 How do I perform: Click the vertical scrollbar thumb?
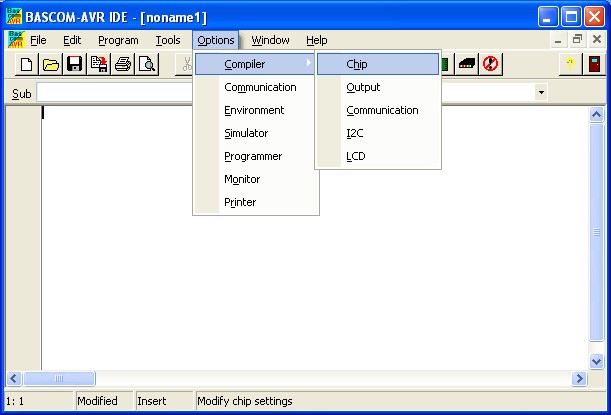pyautogui.click(x=597, y=232)
